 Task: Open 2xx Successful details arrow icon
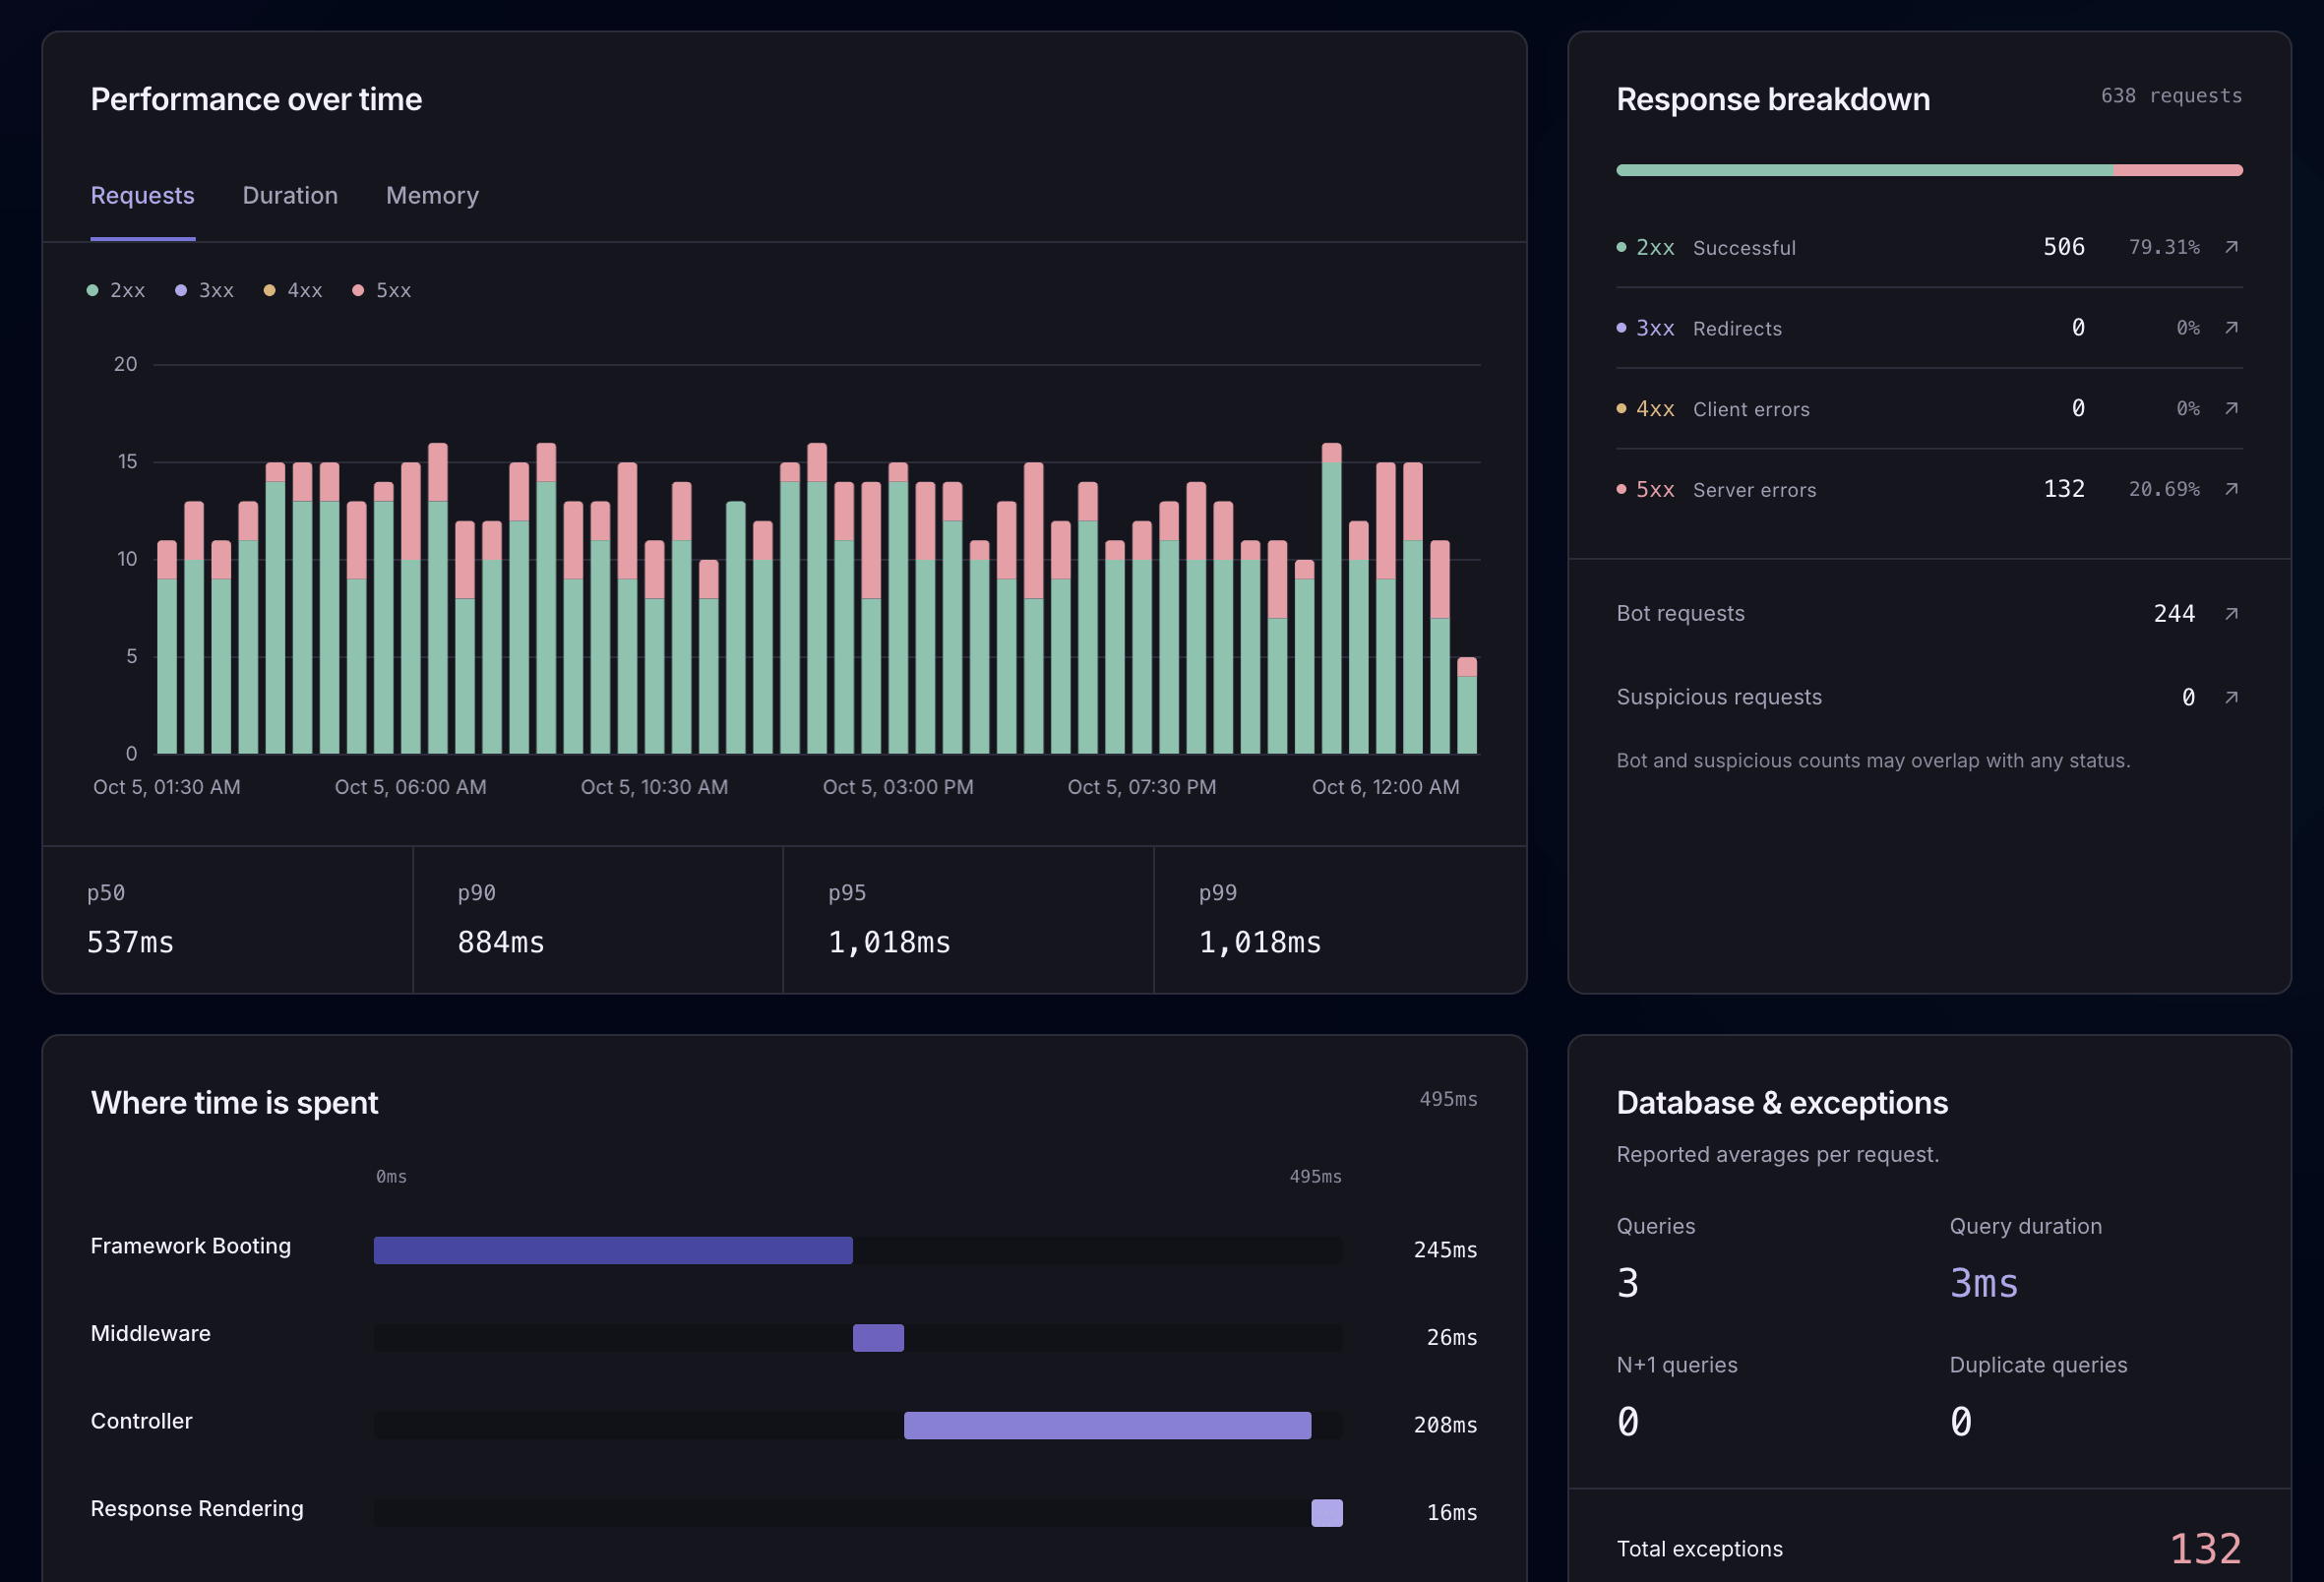tap(2231, 247)
